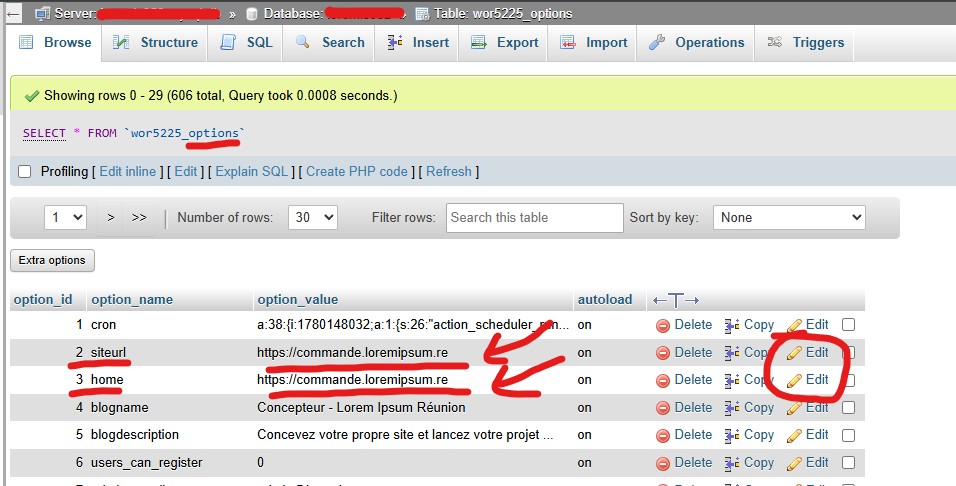Select the blogname row checkbox
Viewport: 956px width, 486px height.
pos(848,408)
